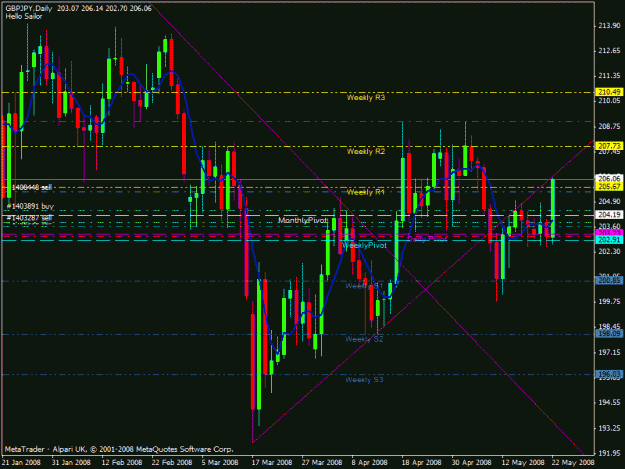Click the 193.25 price scale value
The width and height of the screenshot is (625, 469).
click(x=609, y=428)
